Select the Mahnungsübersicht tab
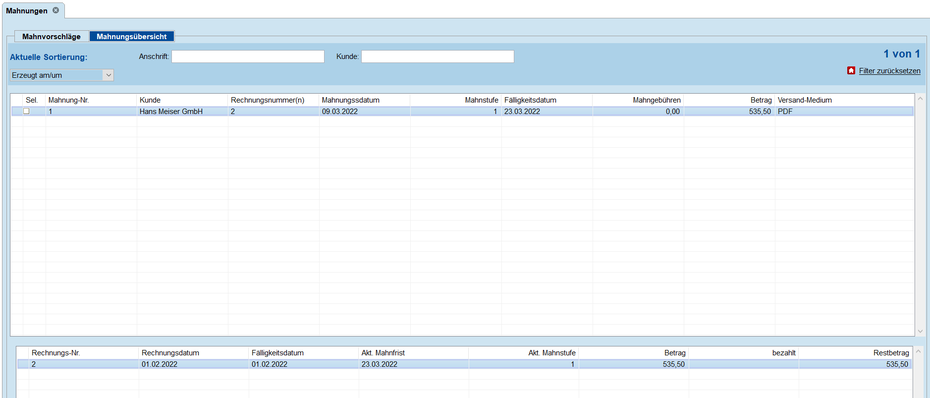Screen dimensions: 930x398 coord(132,37)
